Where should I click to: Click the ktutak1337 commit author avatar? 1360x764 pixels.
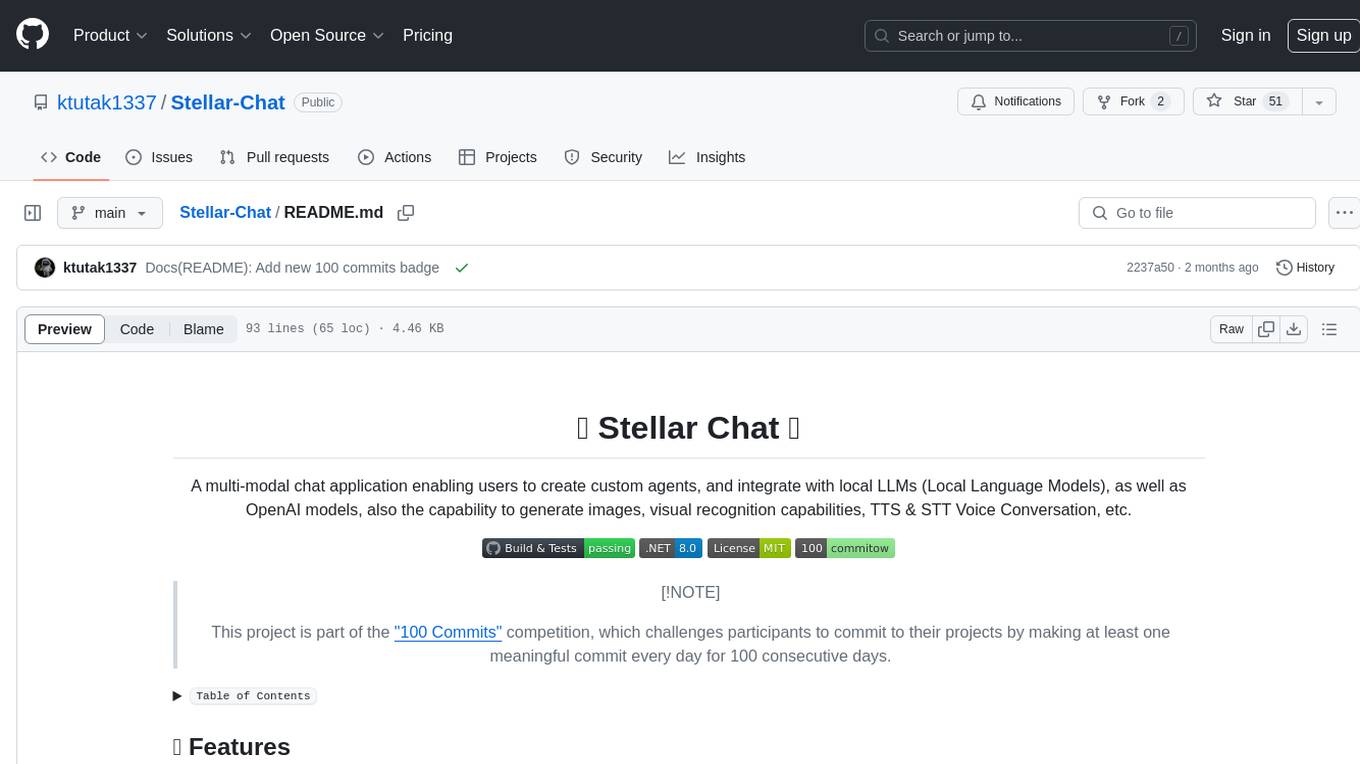(45, 268)
